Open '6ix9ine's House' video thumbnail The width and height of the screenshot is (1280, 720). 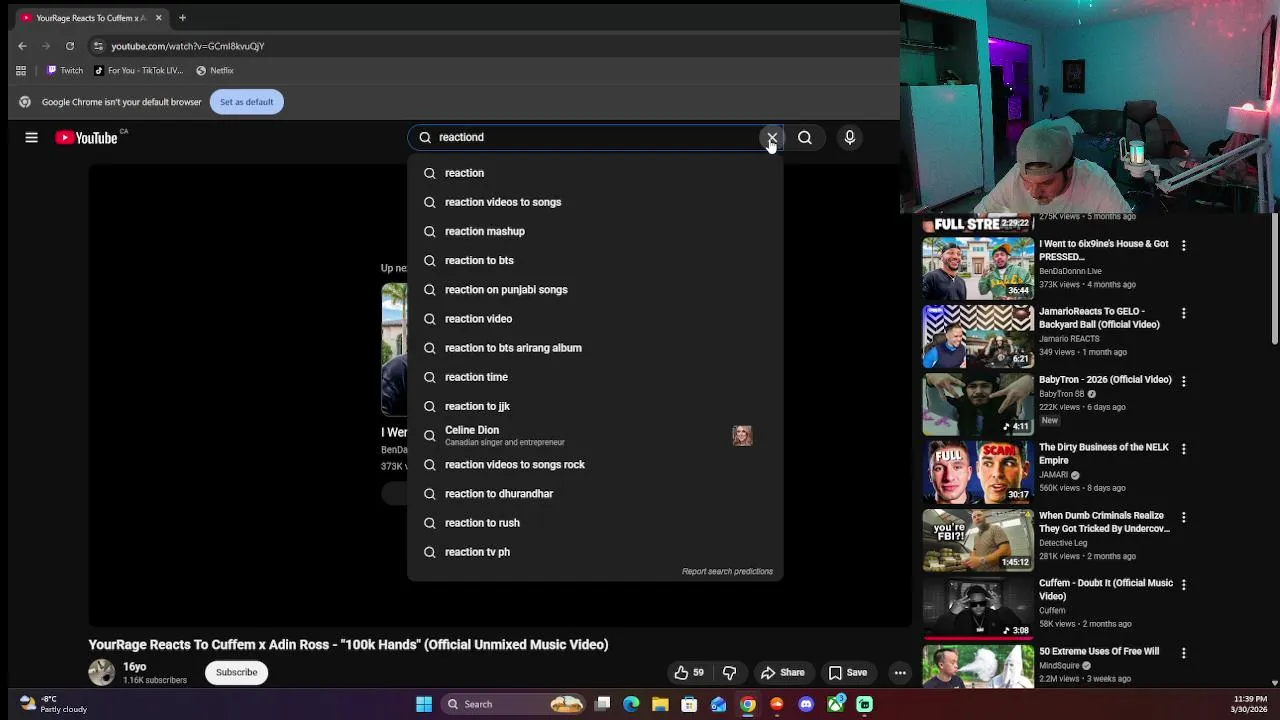point(978,268)
